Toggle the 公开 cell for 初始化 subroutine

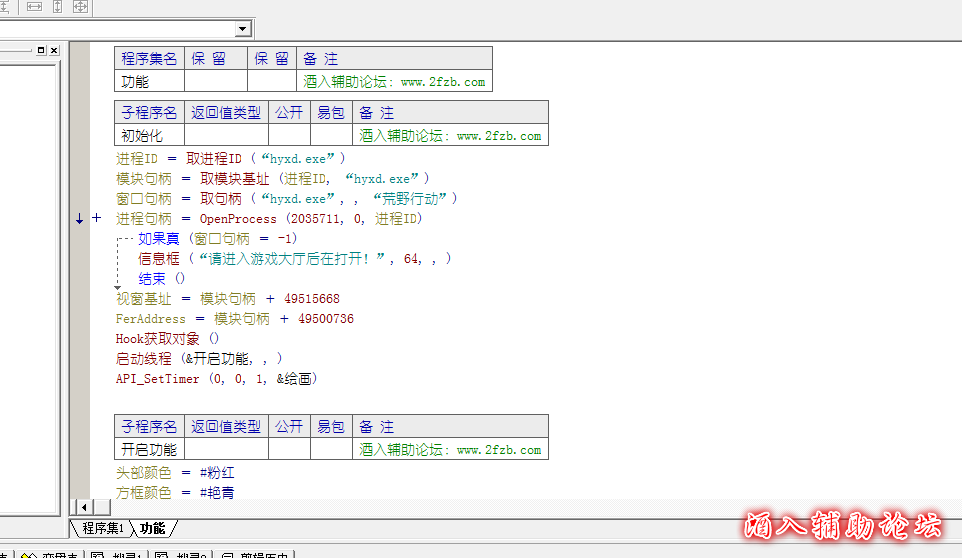tap(289, 135)
